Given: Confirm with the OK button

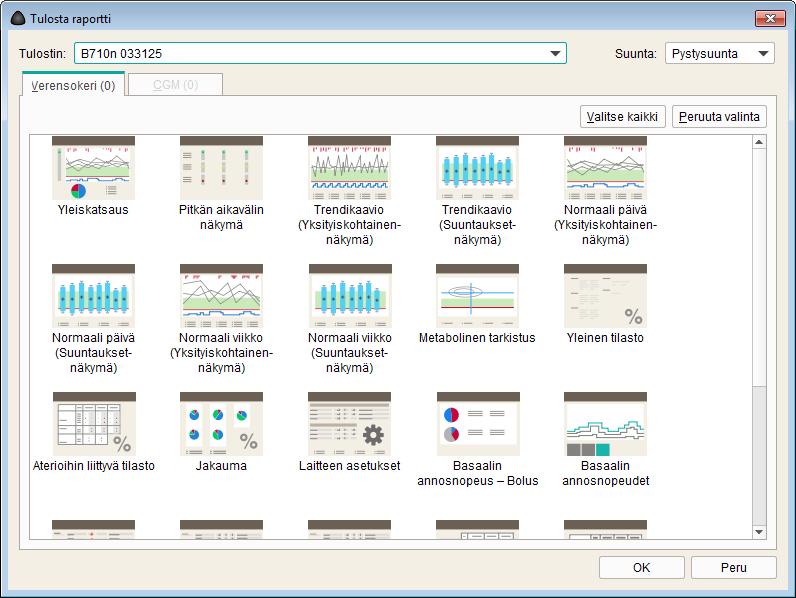Looking at the screenshot, I should coord(642,568).
